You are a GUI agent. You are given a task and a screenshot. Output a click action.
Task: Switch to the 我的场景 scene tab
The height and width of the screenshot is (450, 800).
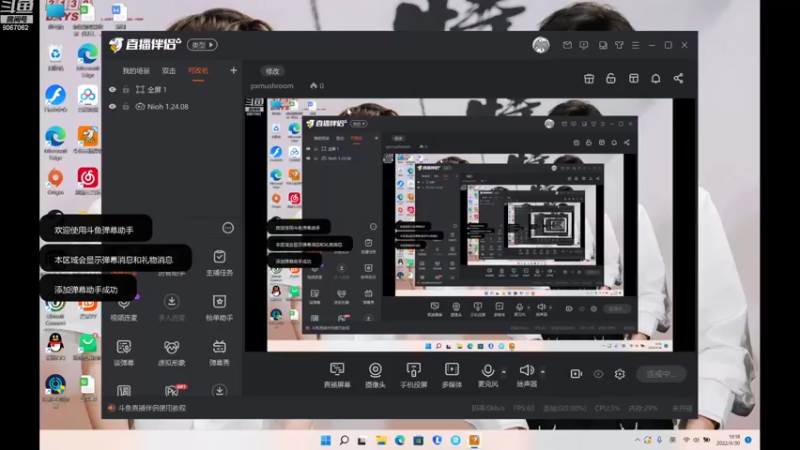tap(136, 71)
